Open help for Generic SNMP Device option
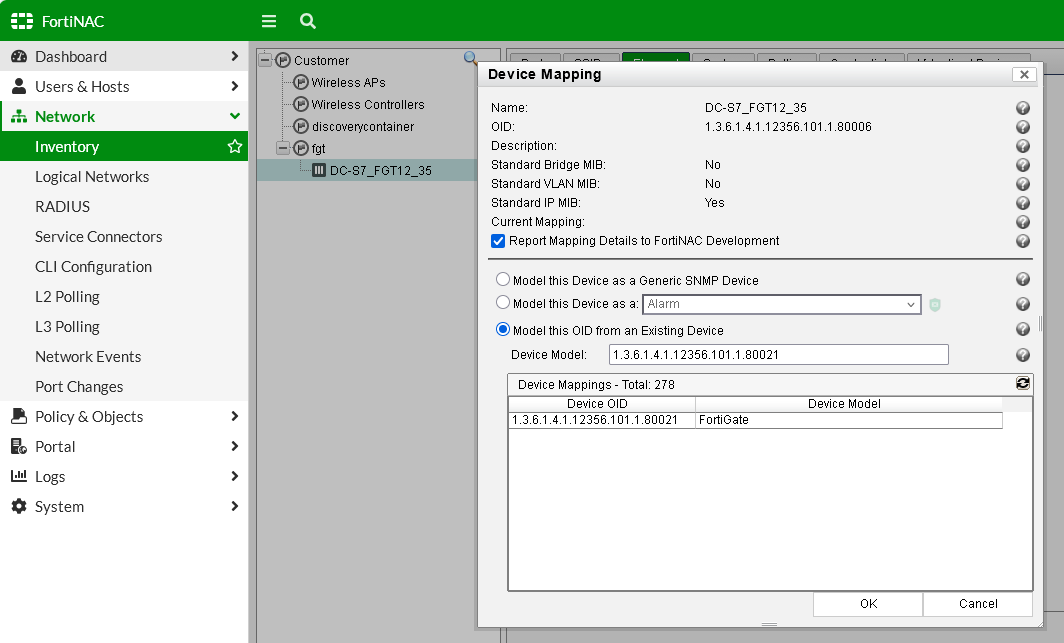Image resolution: width=1064 pixels, height=643 pixels. pyautogui.click(x=1023, y=279)
